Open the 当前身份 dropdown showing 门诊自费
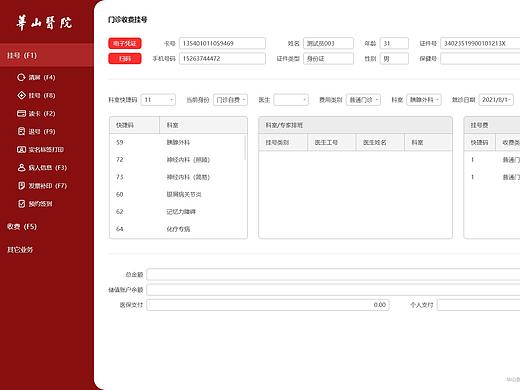This screenshot has width=520, height=390. (x=230, y=100)
